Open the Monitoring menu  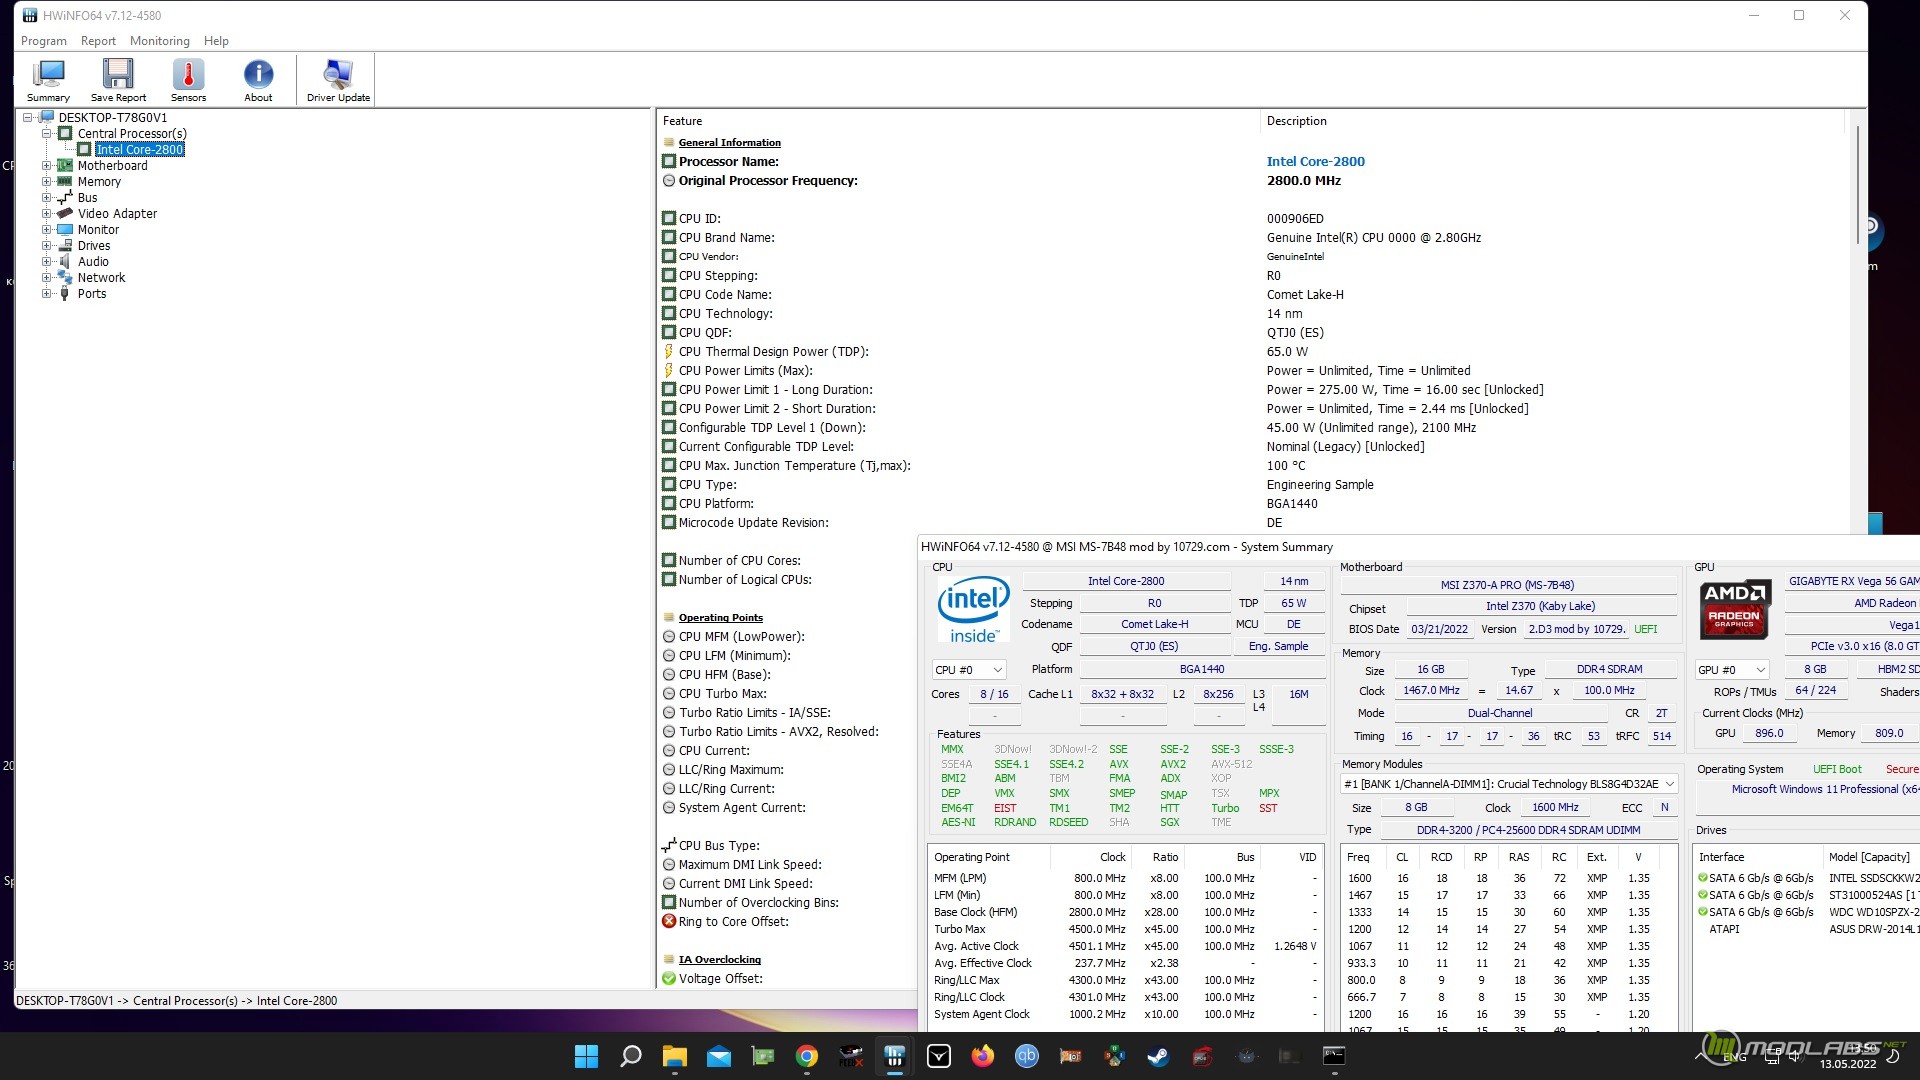click(160, 41)
